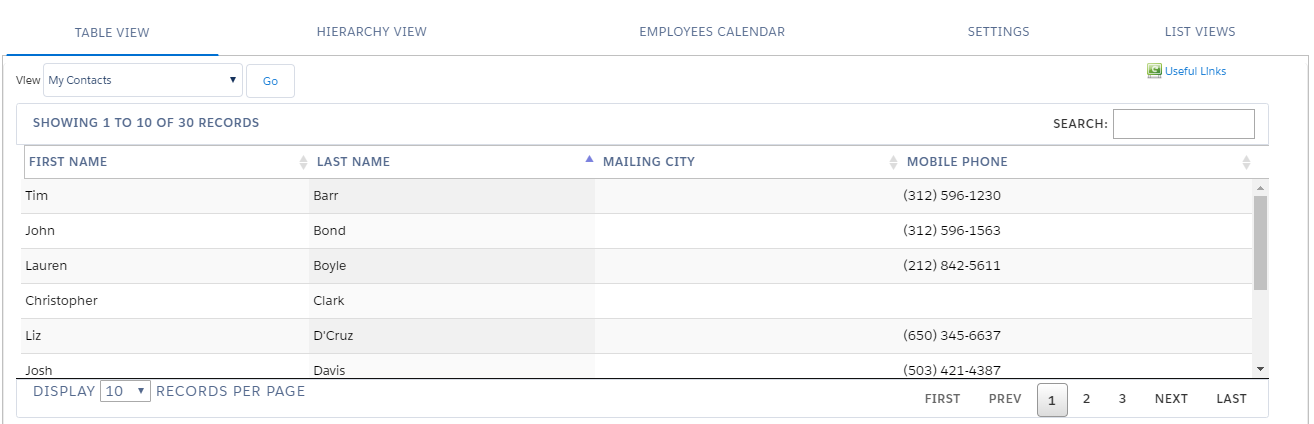
Task: Click the Useful Links icon
Action: pyautogui.click(x=1154, y=71)
